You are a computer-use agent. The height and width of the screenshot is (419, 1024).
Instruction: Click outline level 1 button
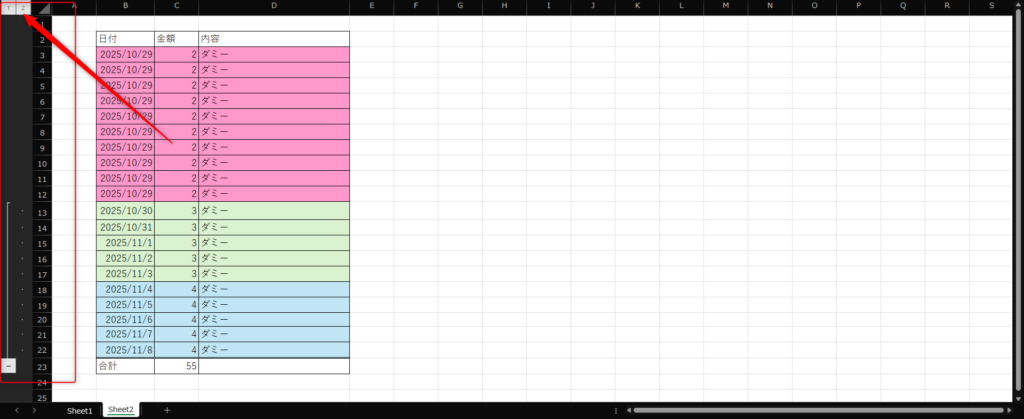click(7, 8)
